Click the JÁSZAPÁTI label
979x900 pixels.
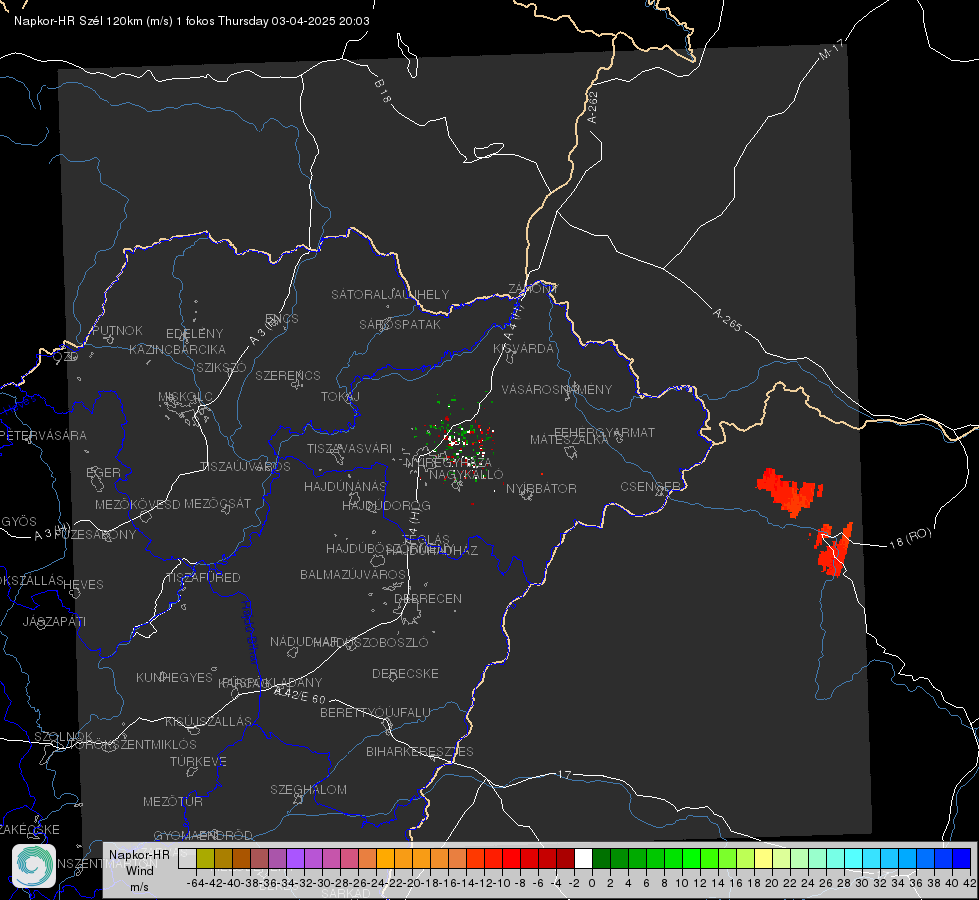[54, 621]
